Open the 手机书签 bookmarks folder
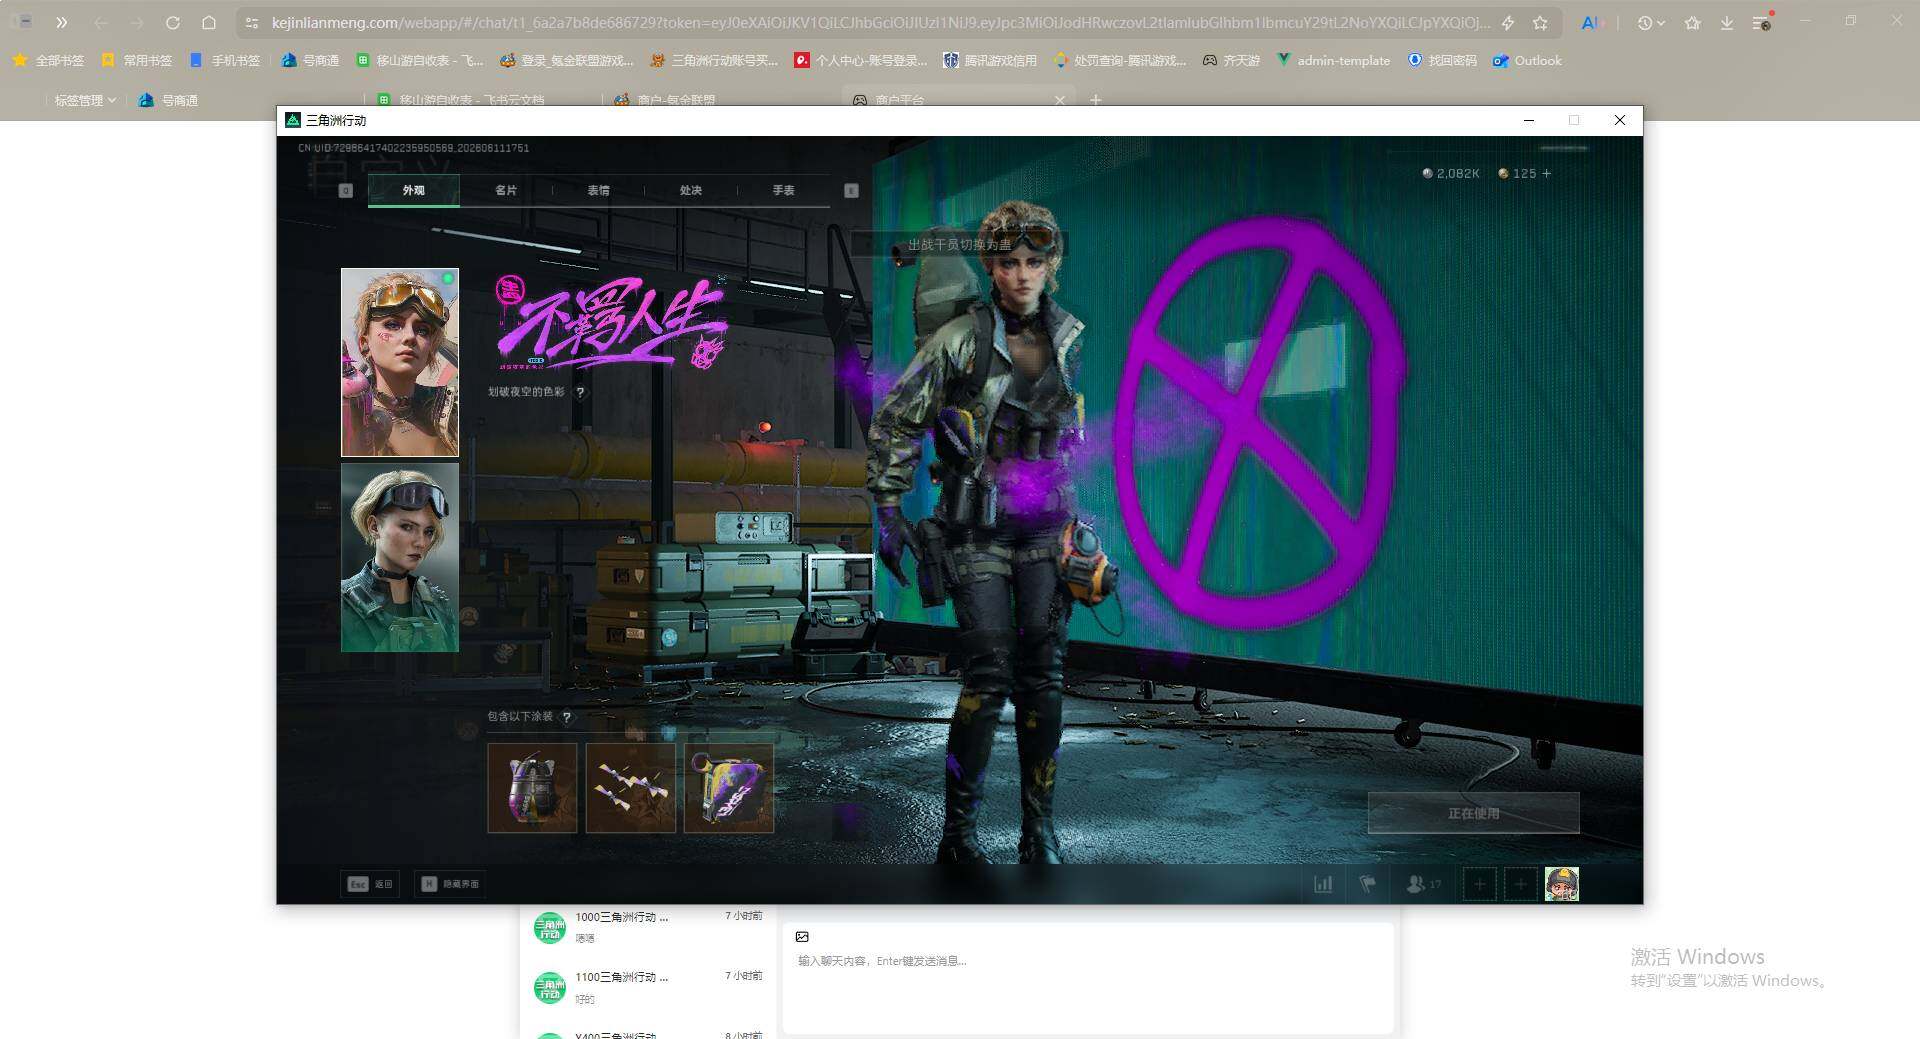This screenshot has width=1920, height=1039. pyautogui.click(x=225, y=61)
